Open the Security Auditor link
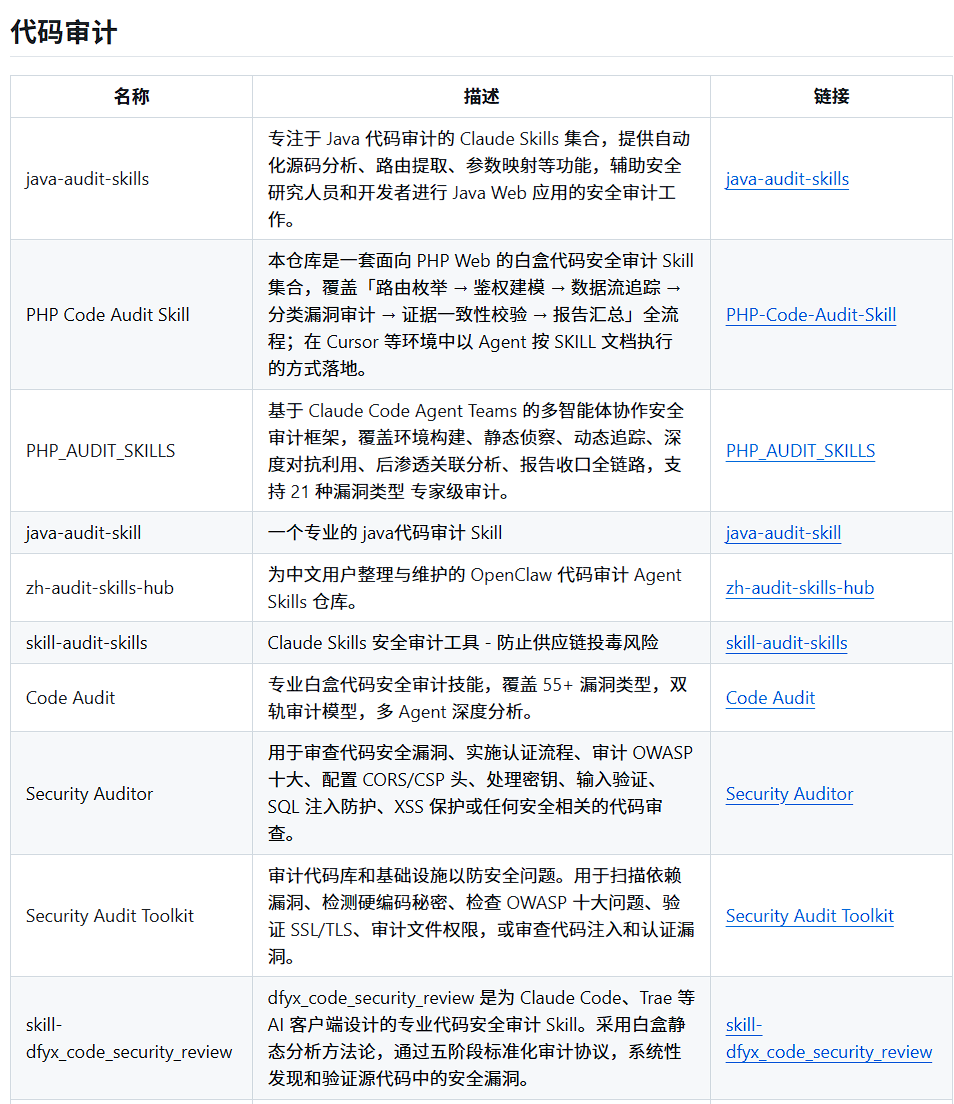The height and width of the screenshot is (1104, 954). click(x=789, y=794)
